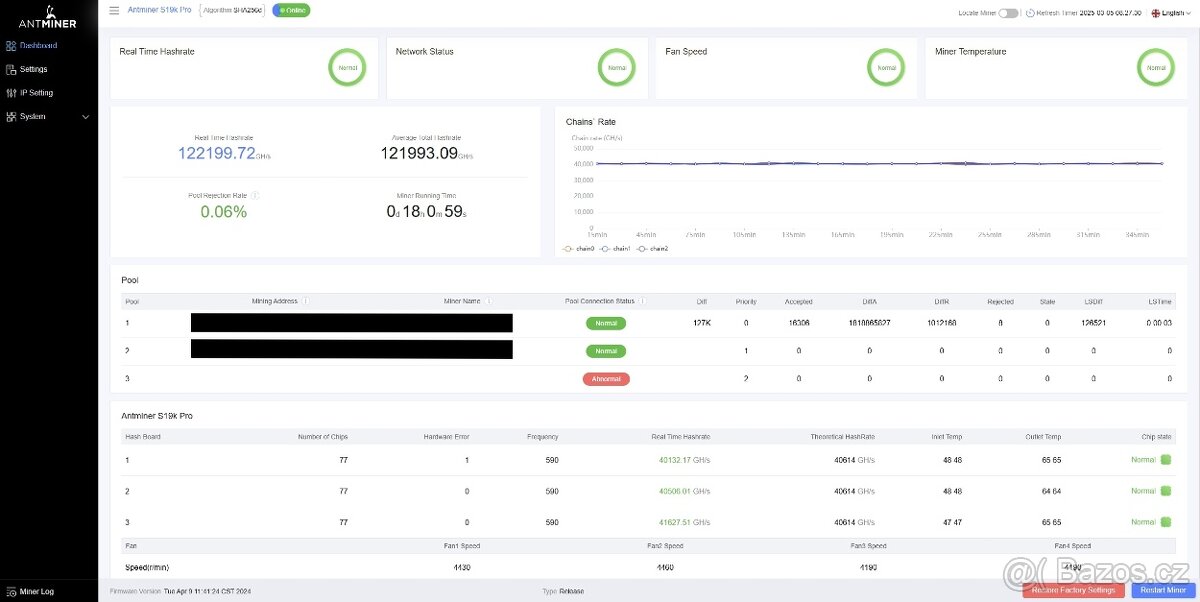Image resolution: width=1200 pixels, height=602 pixels.
Task: Click the Antminer S19k Pro title link
Action: pyautogui.click(x=161, y=10)
